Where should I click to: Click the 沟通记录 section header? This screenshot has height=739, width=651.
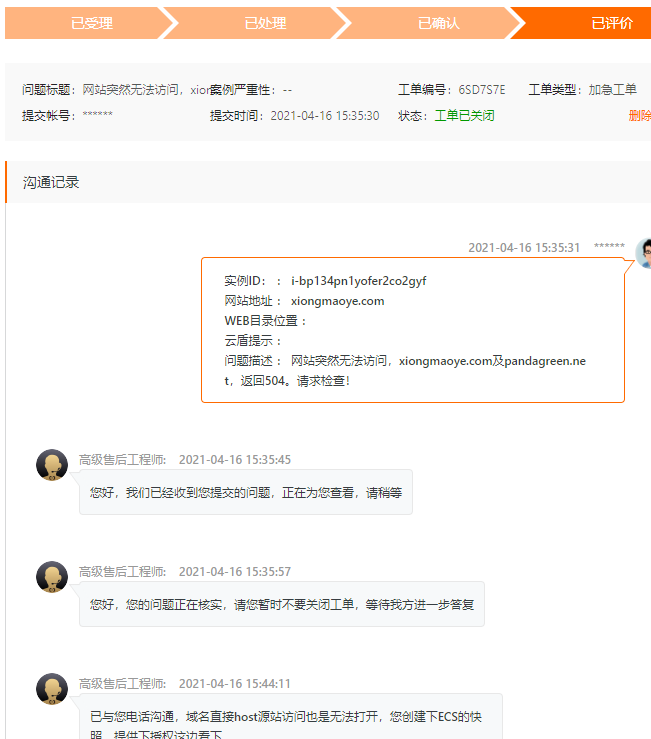pos(51,182)
